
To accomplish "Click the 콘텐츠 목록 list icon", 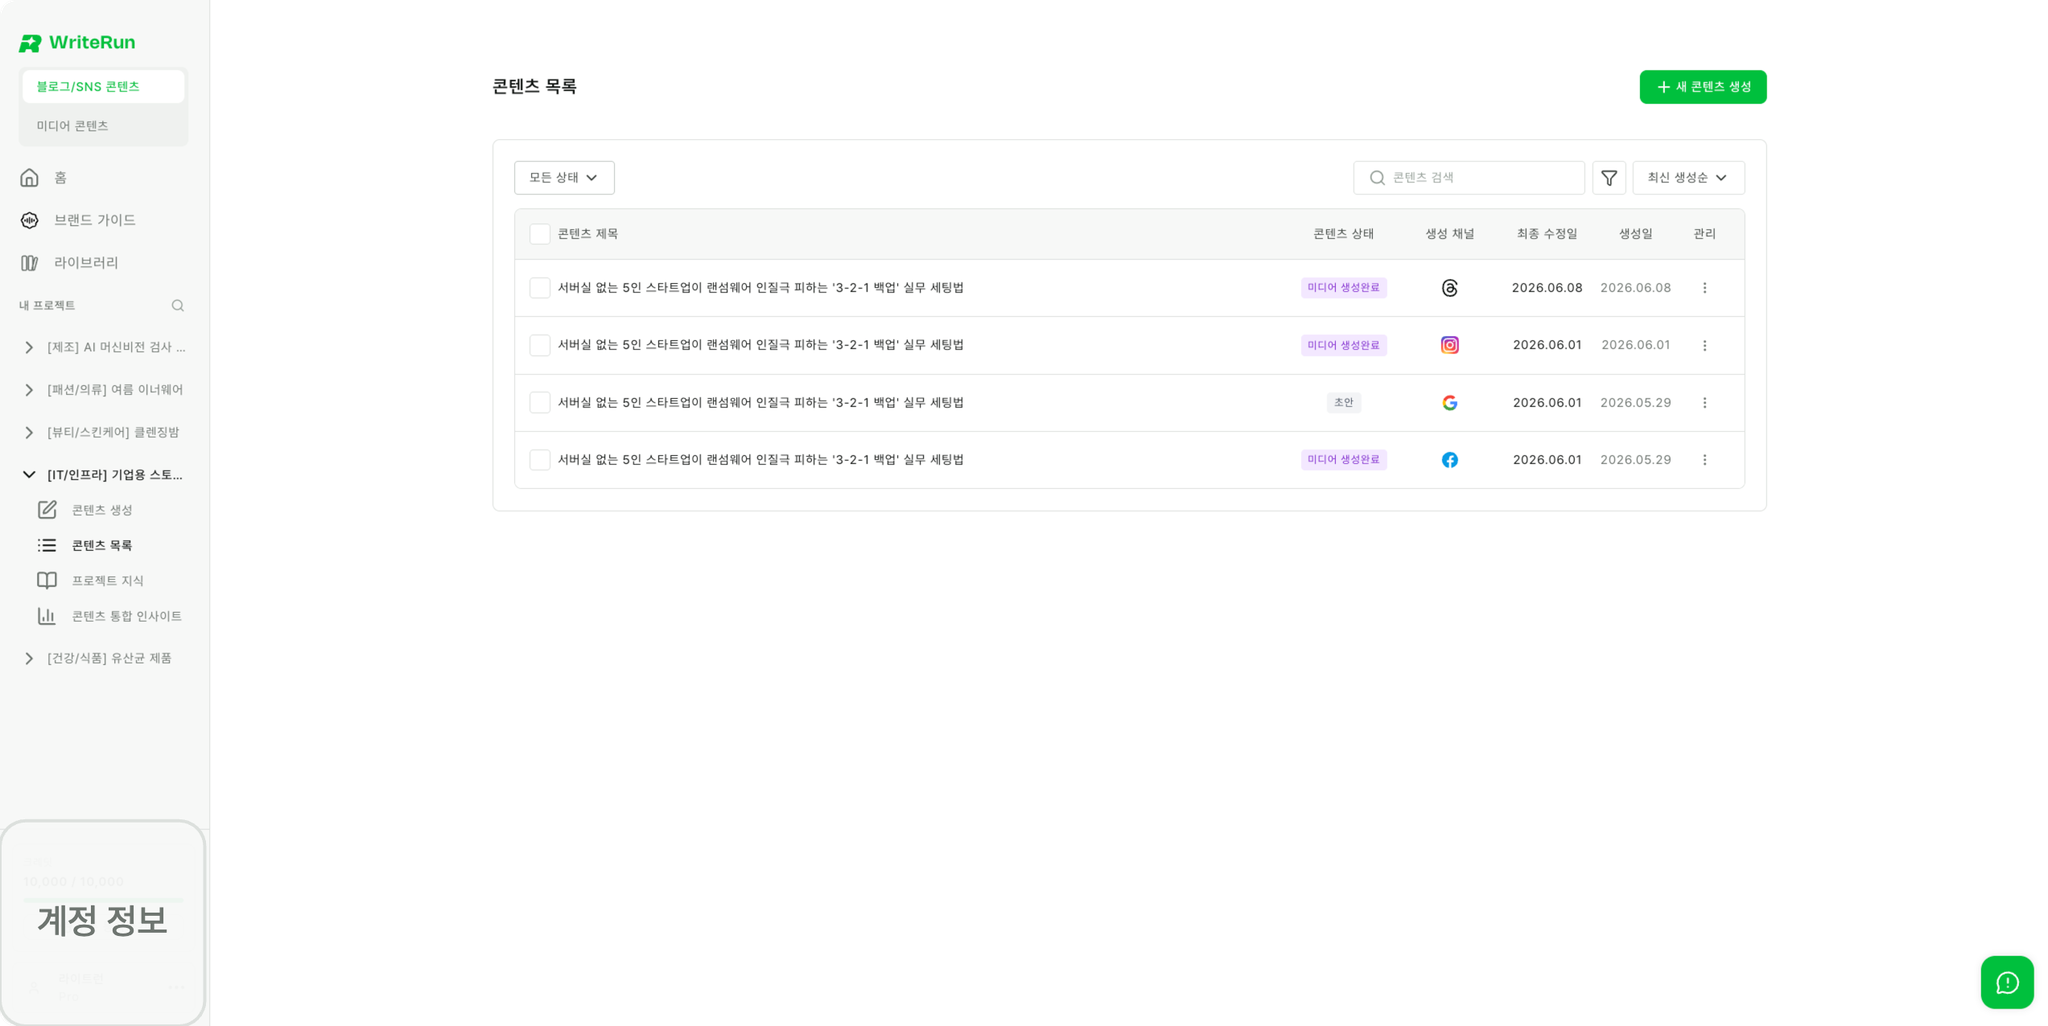I will pos(47,545).
